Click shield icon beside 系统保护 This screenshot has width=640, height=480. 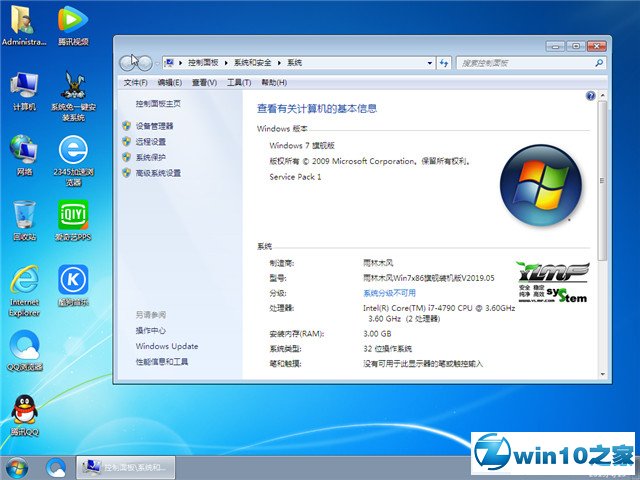(127, 157)
